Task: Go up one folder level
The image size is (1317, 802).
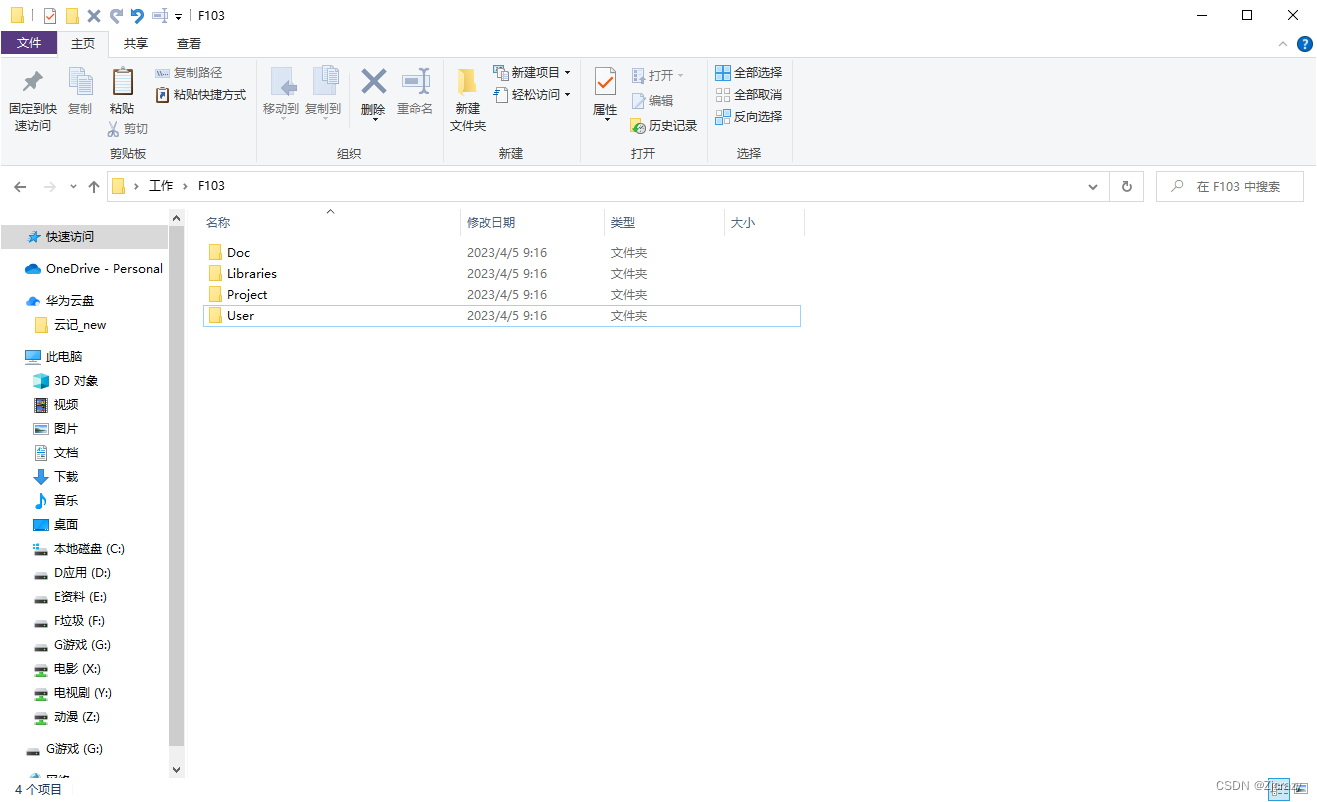Action: pyautogui.click(x=94, y=187)
